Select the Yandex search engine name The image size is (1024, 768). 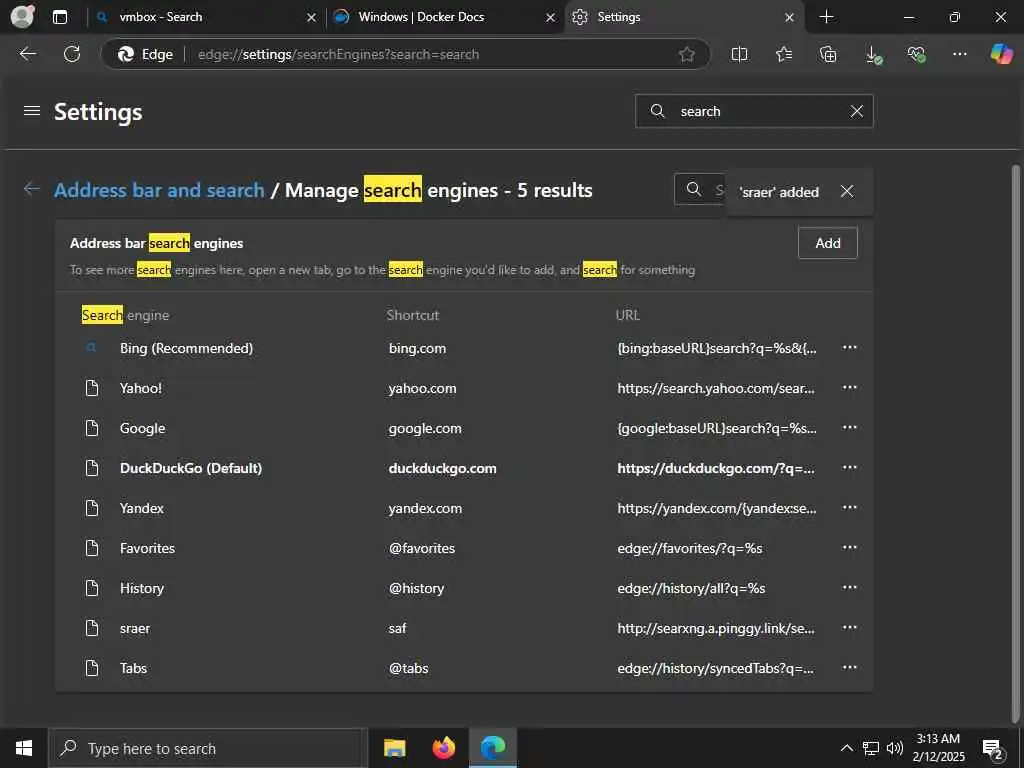142,508
